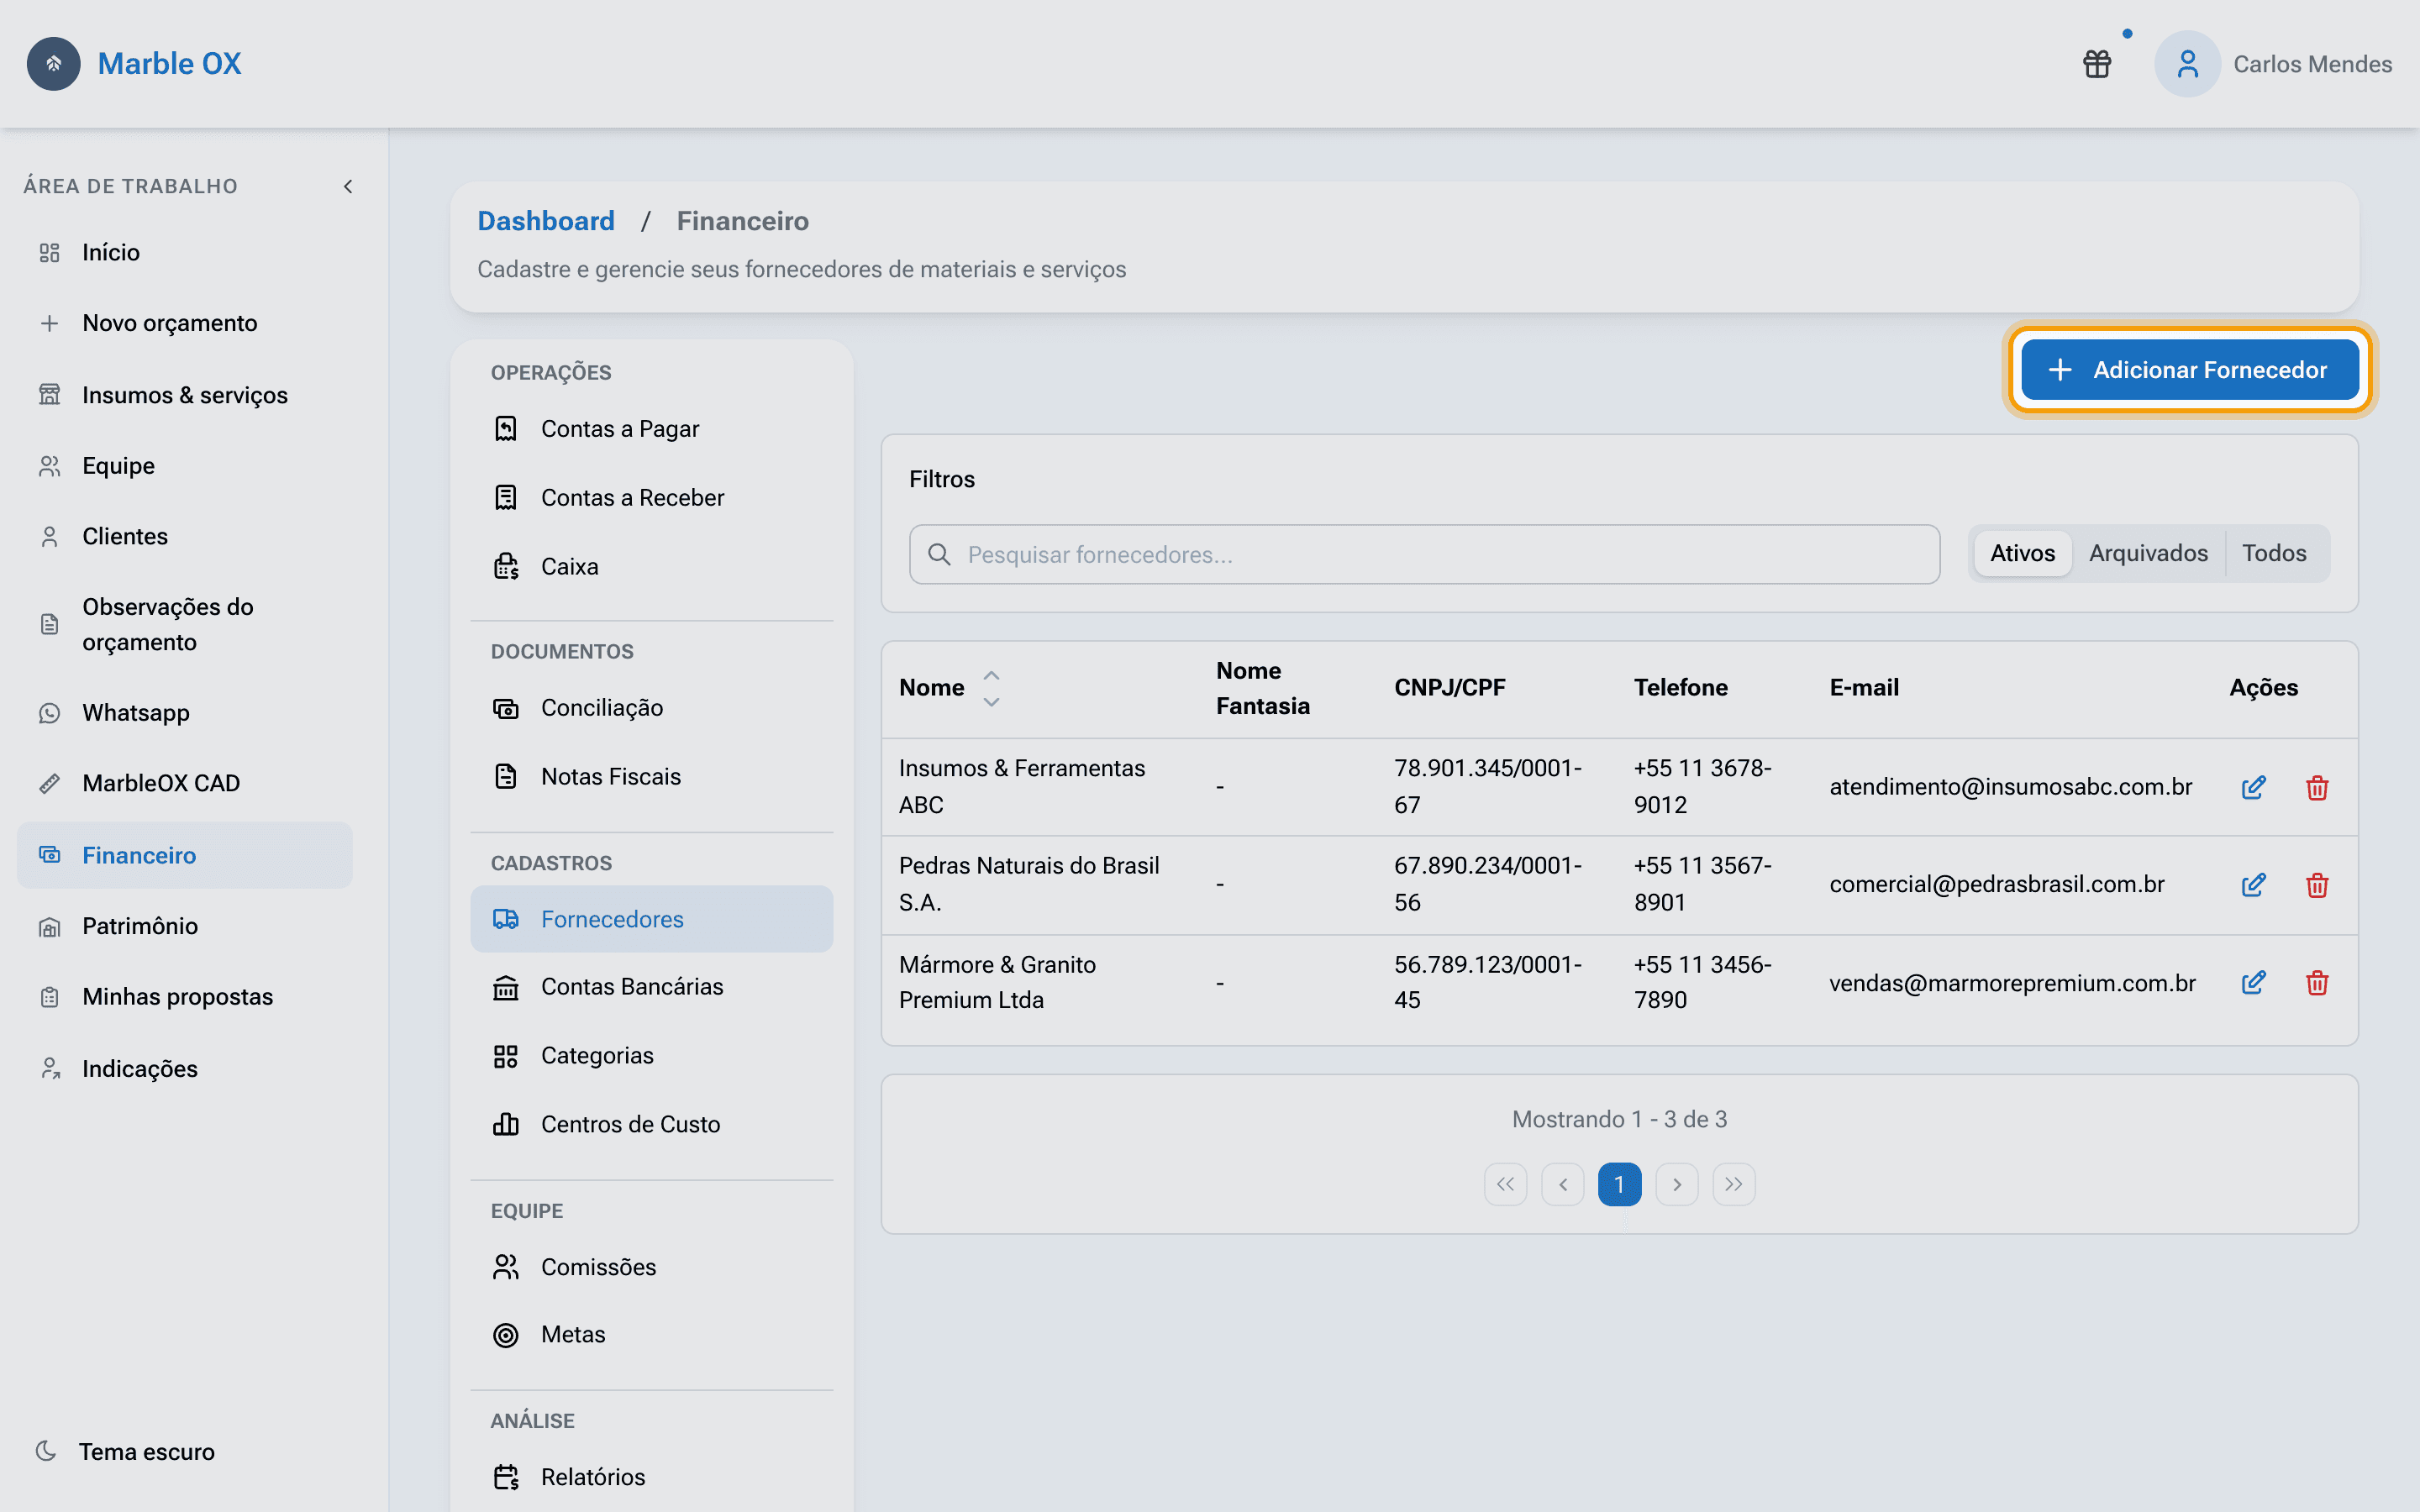The width and height of the screenshot is (2420, 1512).
Task: Edit Pedras Naturais do Brasil S.A.
Action: coord(2253,885)
